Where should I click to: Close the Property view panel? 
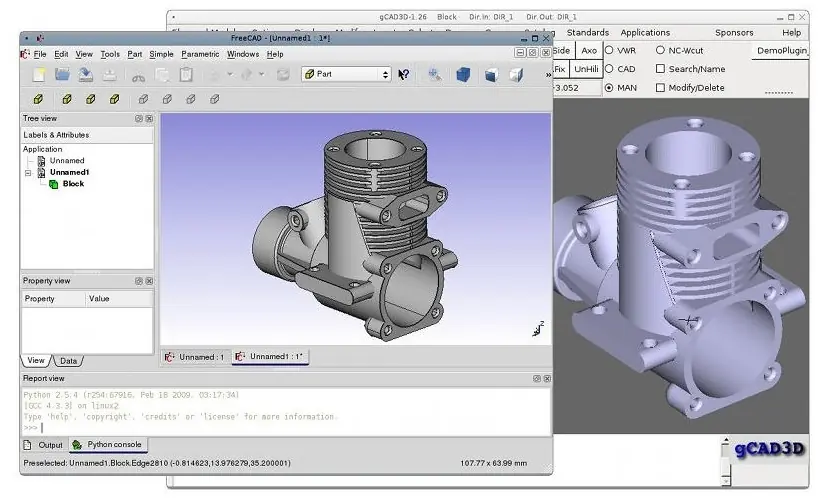click(x=149, y=281)
